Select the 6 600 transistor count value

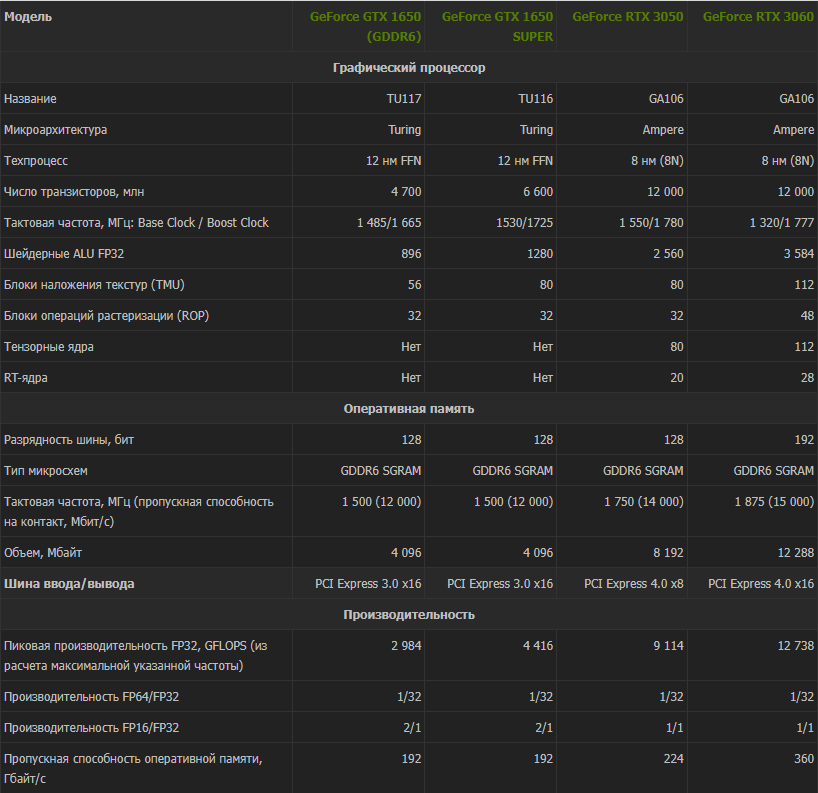[538, 192]
